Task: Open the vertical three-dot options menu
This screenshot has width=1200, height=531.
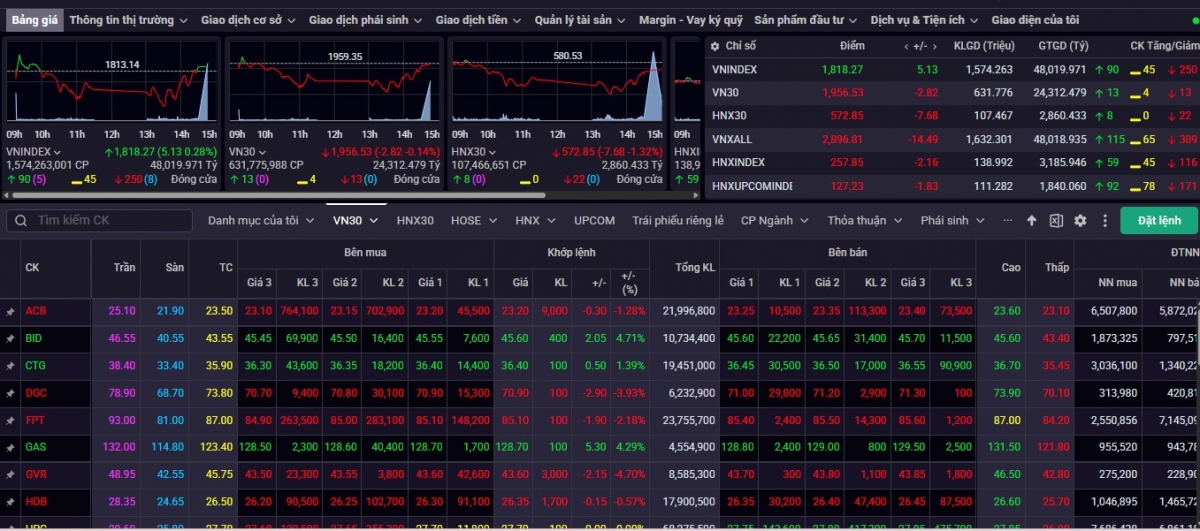Action: pyautogui.click(x=1104, y=221)
